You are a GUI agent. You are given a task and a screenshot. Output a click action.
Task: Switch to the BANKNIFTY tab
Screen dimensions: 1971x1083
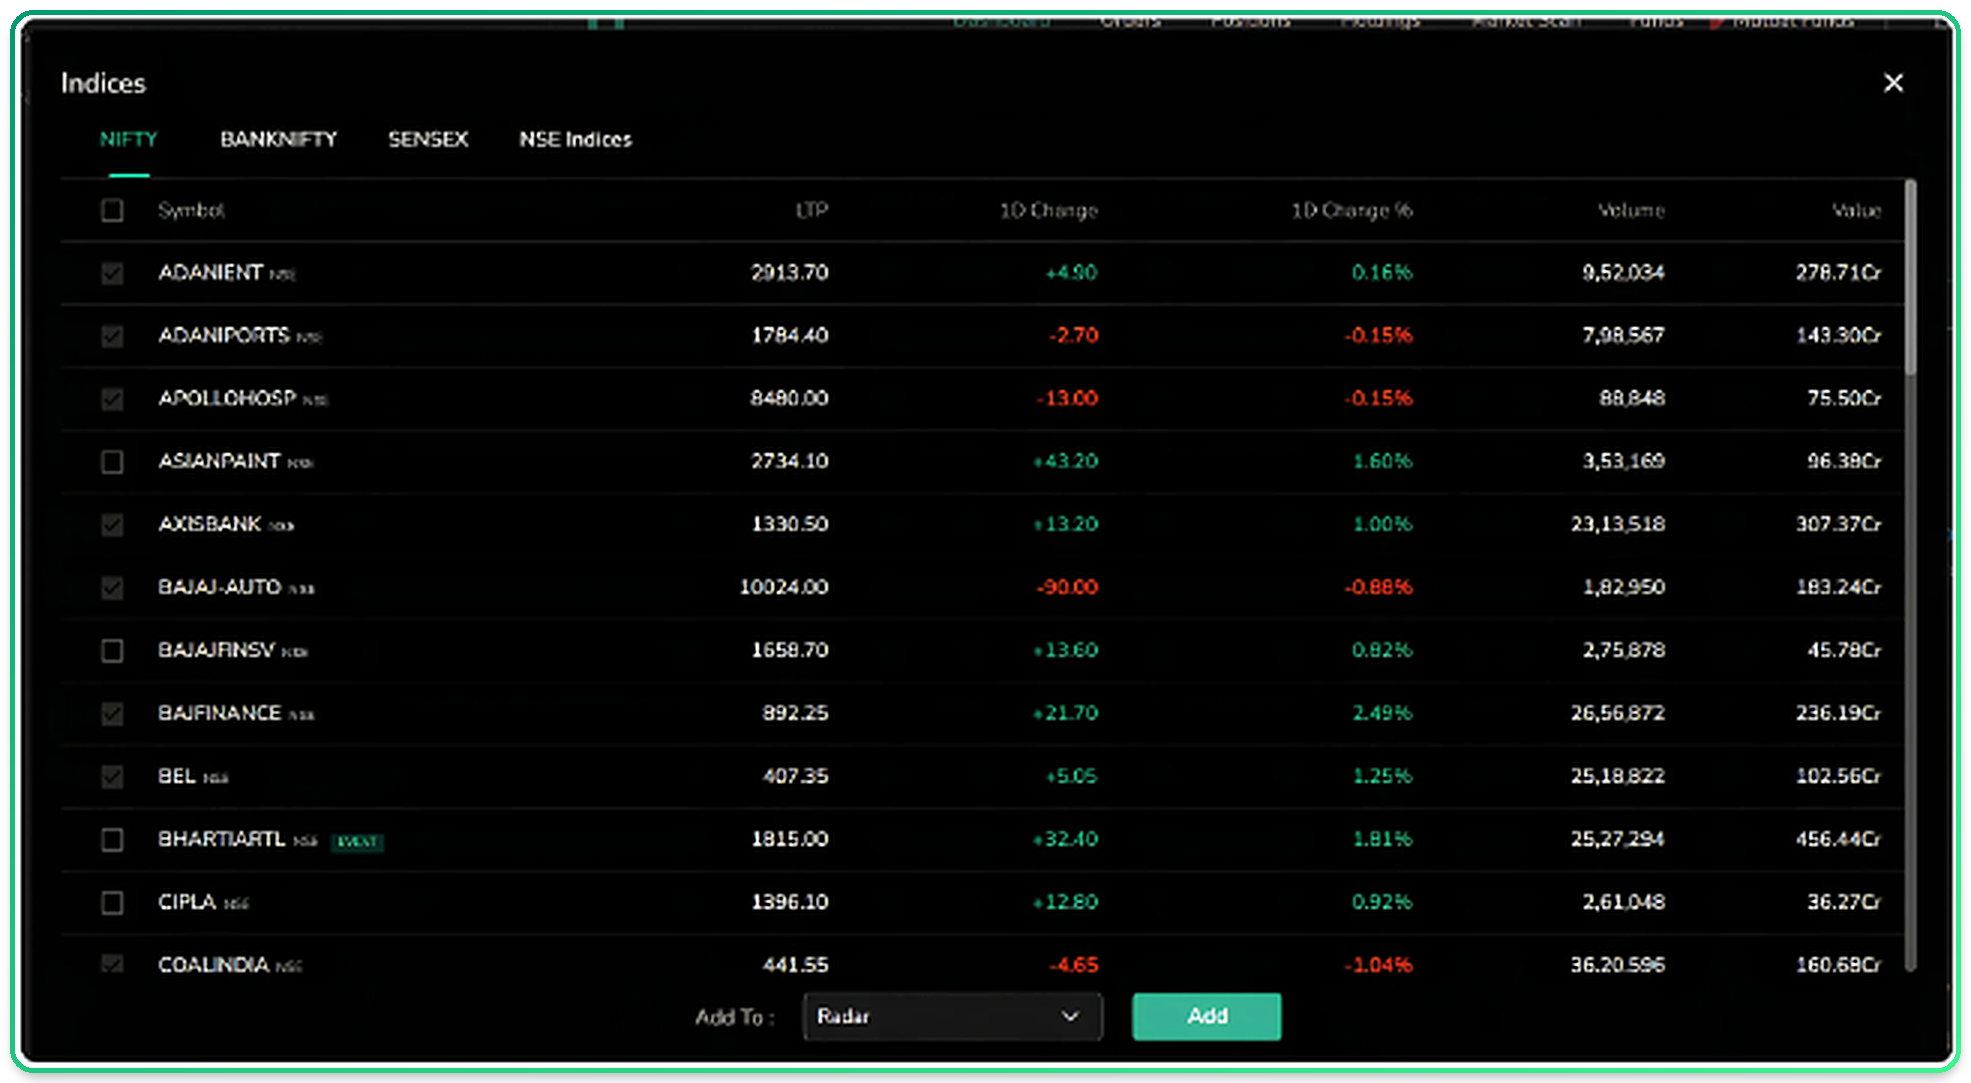pyautogui.click(x=278, y=139)
